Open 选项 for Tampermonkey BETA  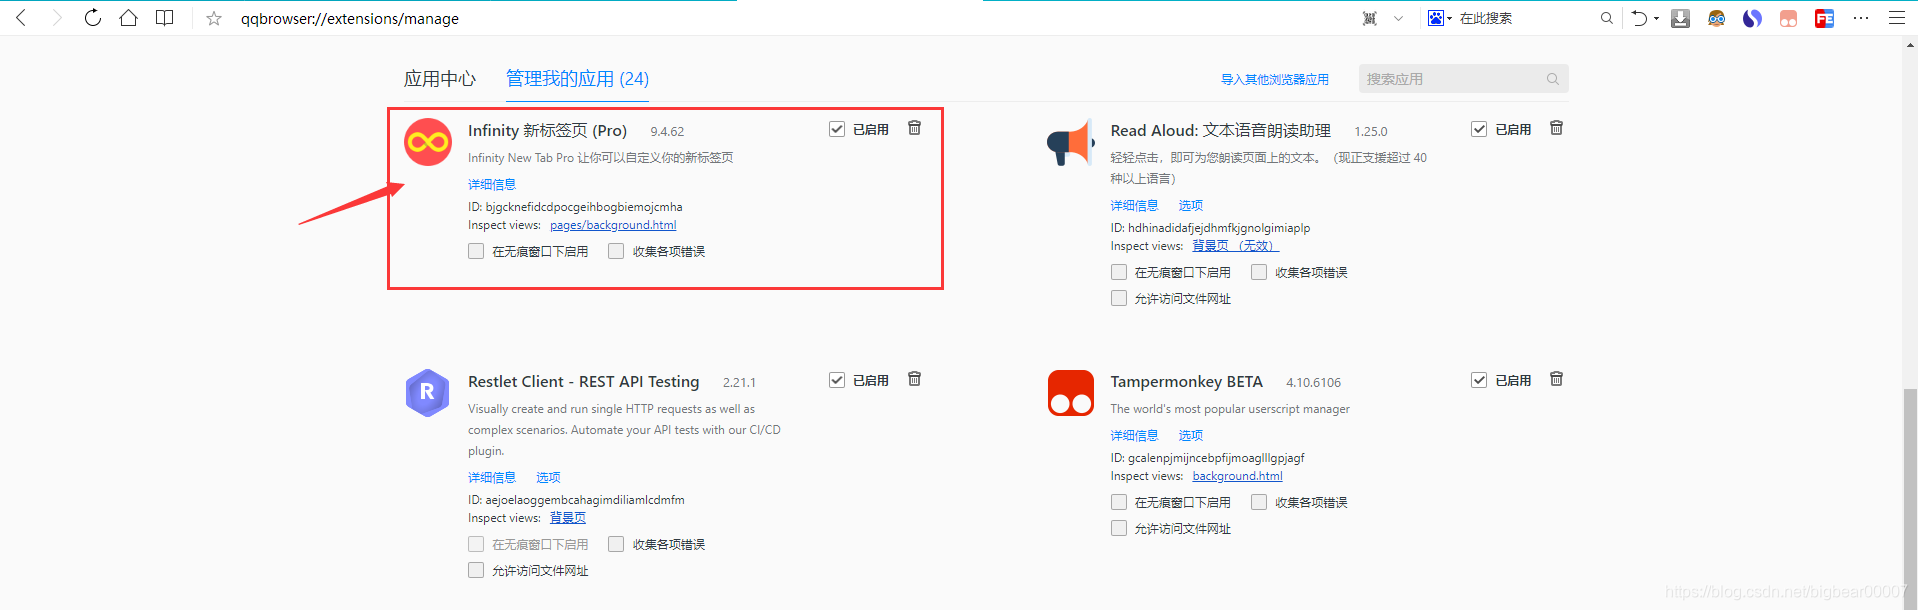point(1190,435)
